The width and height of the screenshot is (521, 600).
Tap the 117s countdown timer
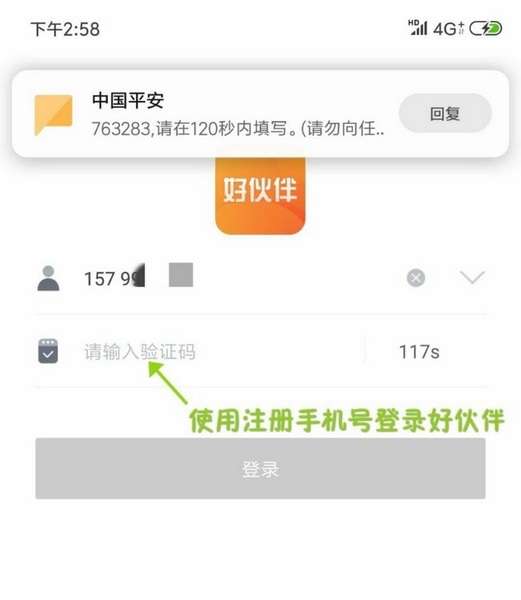coord(419,352)
